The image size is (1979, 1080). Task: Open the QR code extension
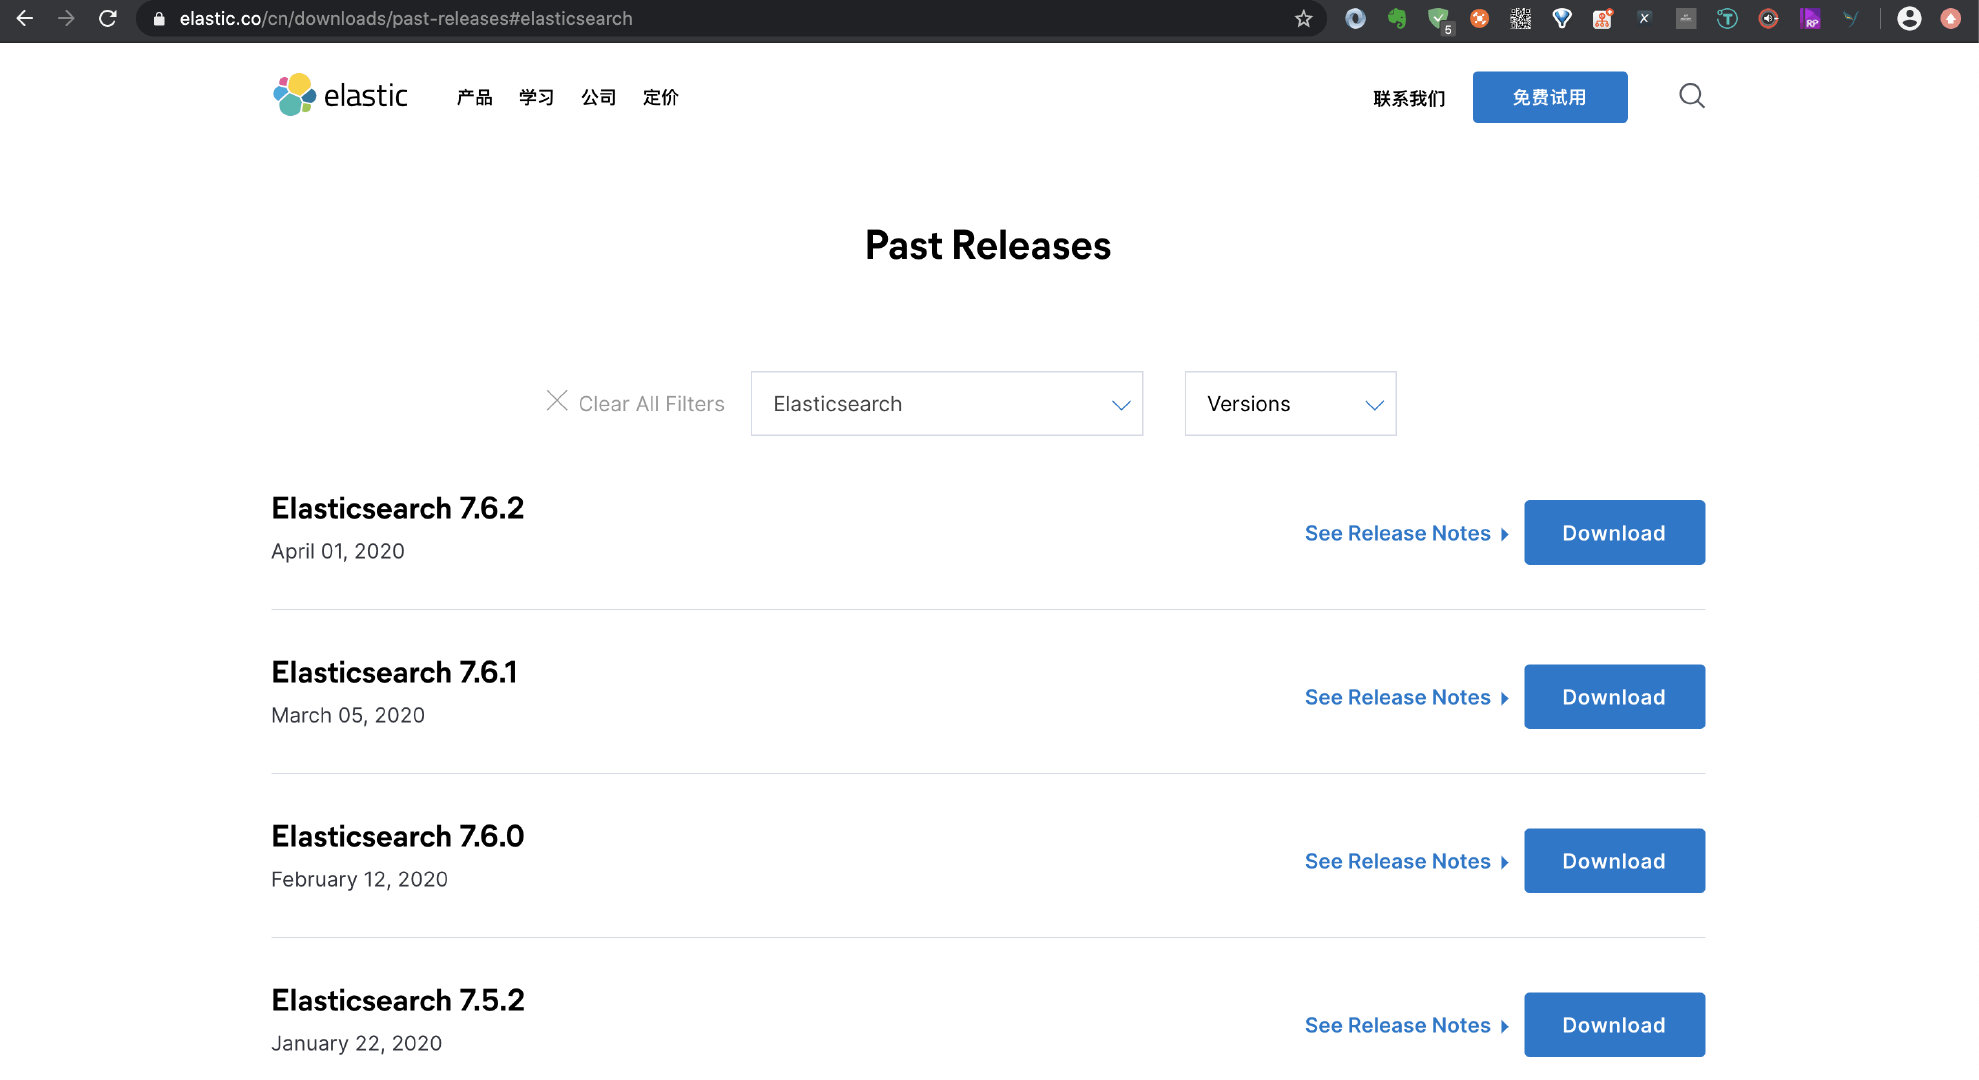(1520, 18)
